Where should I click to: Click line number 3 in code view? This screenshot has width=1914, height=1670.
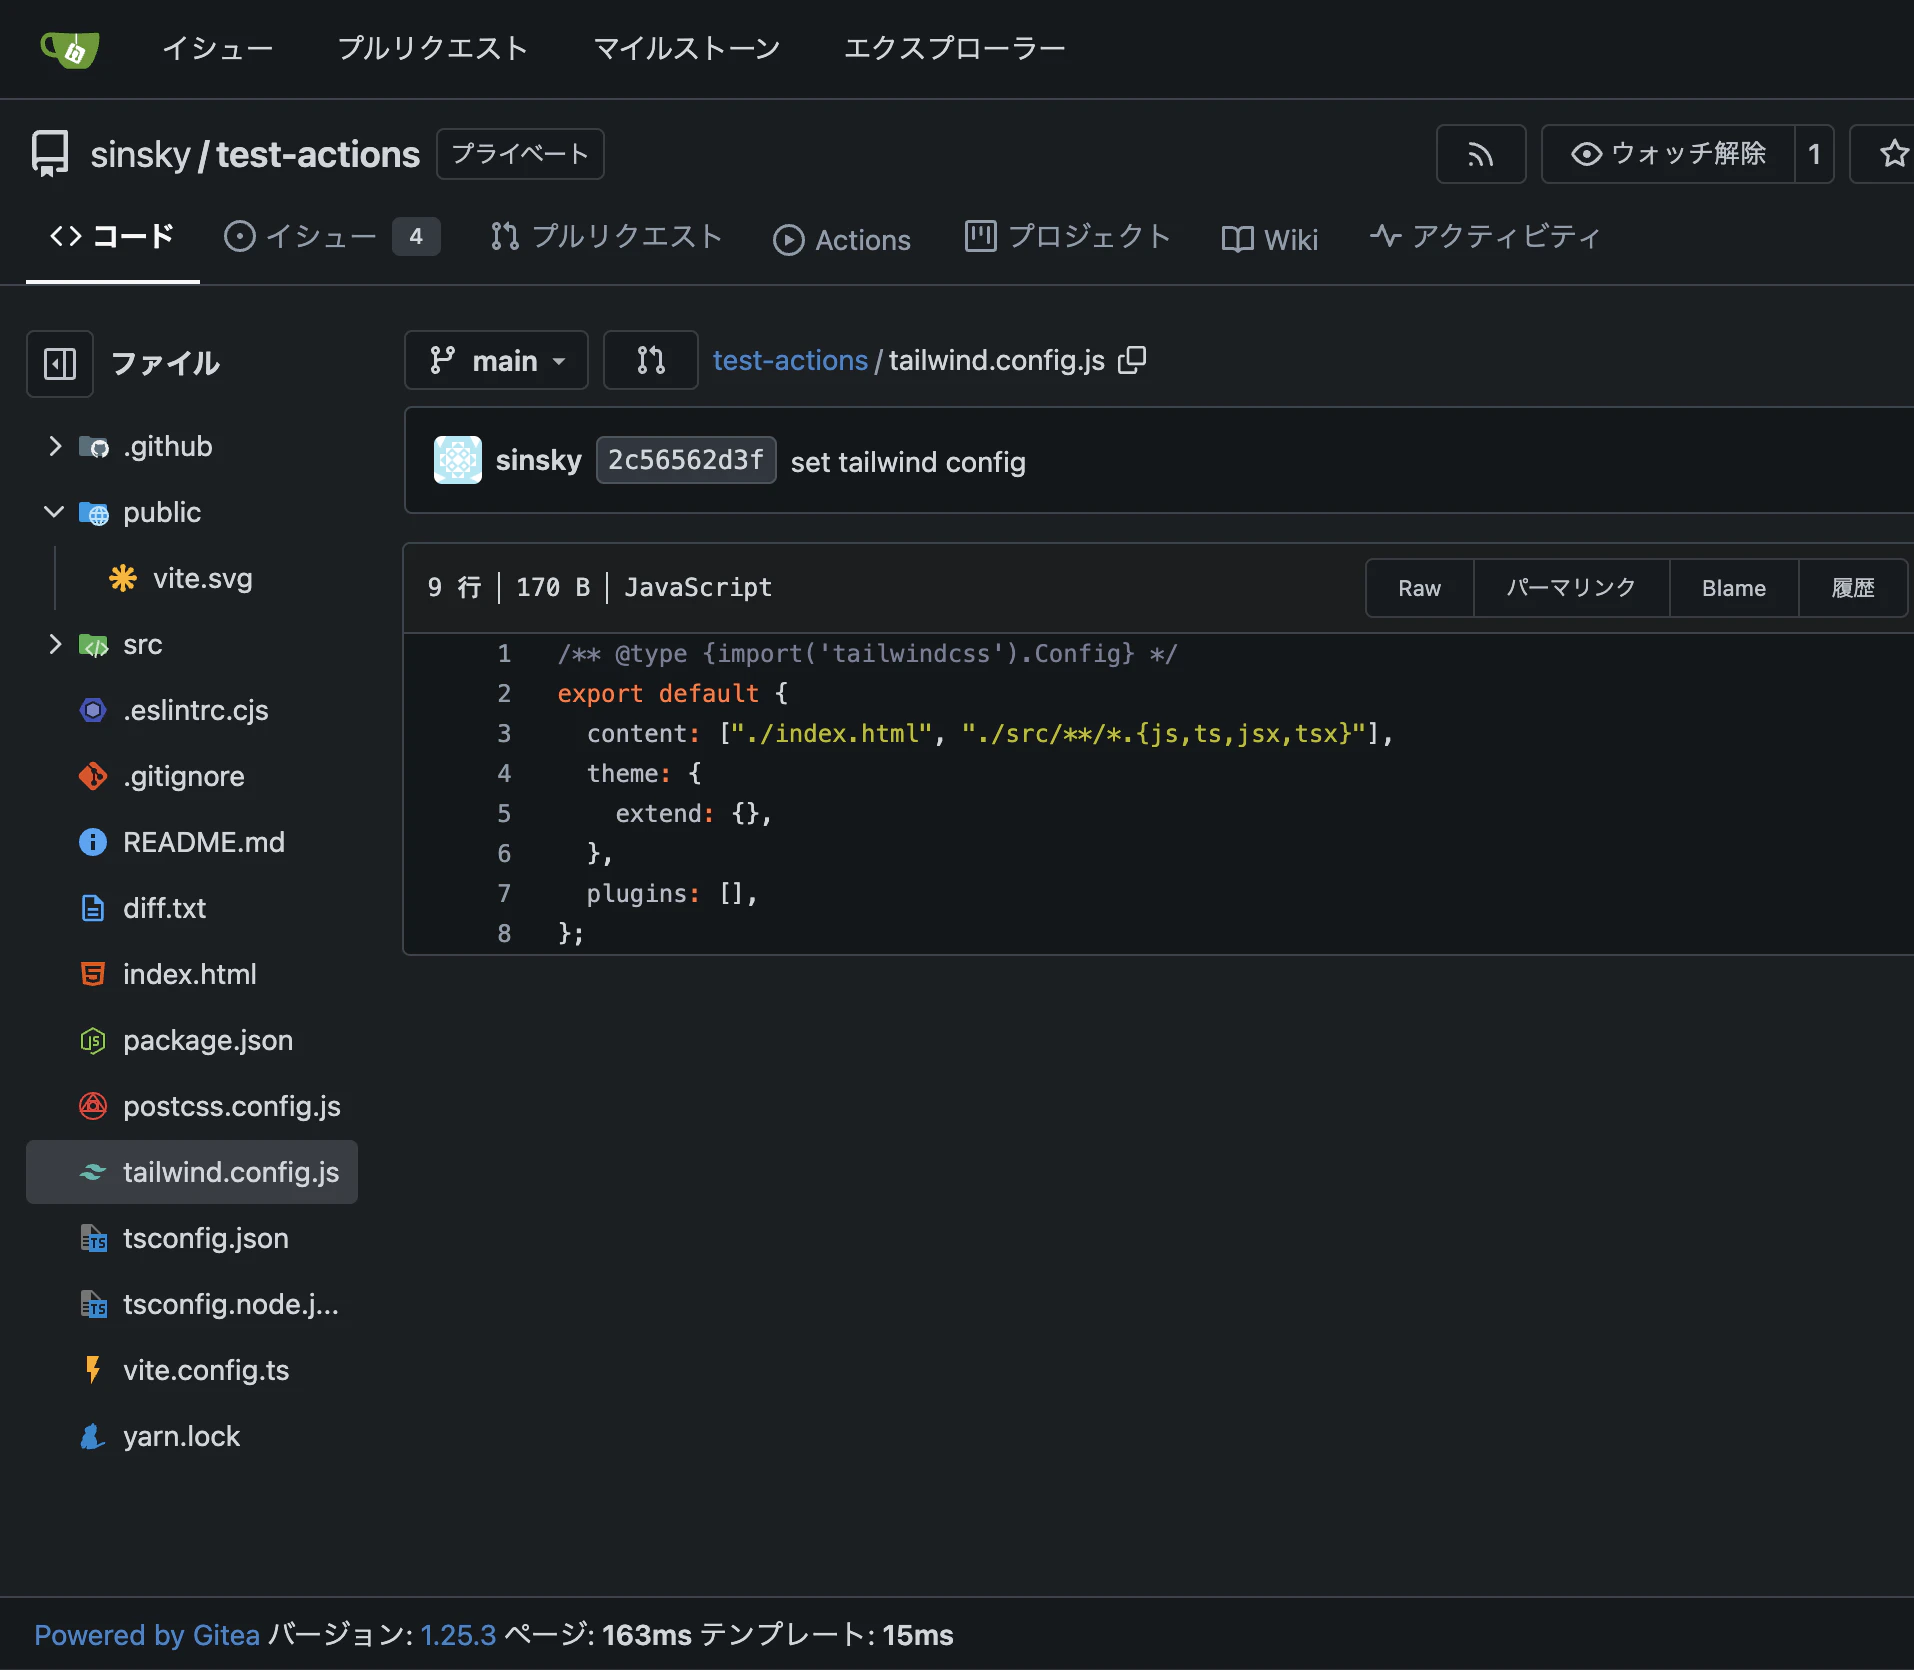point(504,733)
